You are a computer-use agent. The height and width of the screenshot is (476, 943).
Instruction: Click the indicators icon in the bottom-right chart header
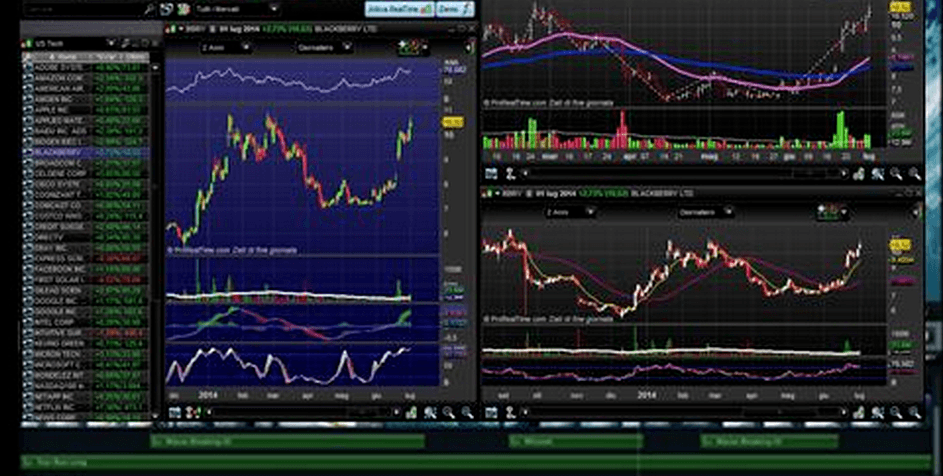click(x=834, y=212)
